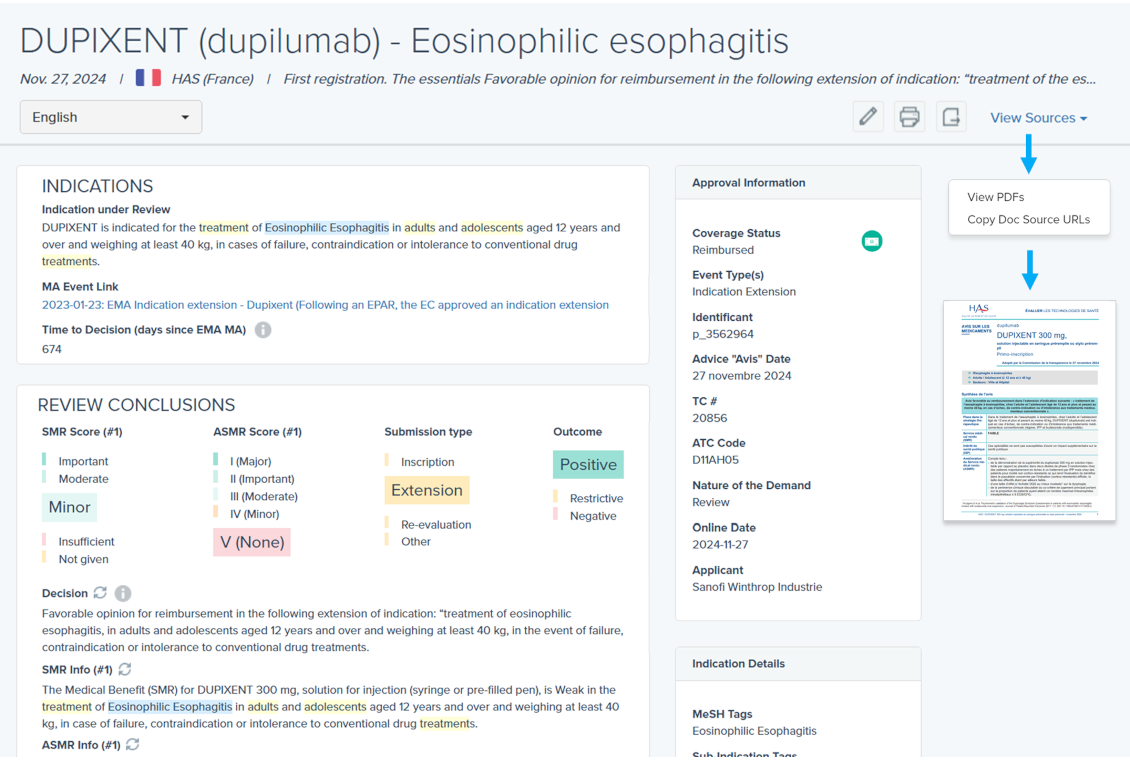The height and width of the screenshot is (760, 1130).
Task: Click the Nov. 27, 2024 header date
Action: (x=63, y=79)
